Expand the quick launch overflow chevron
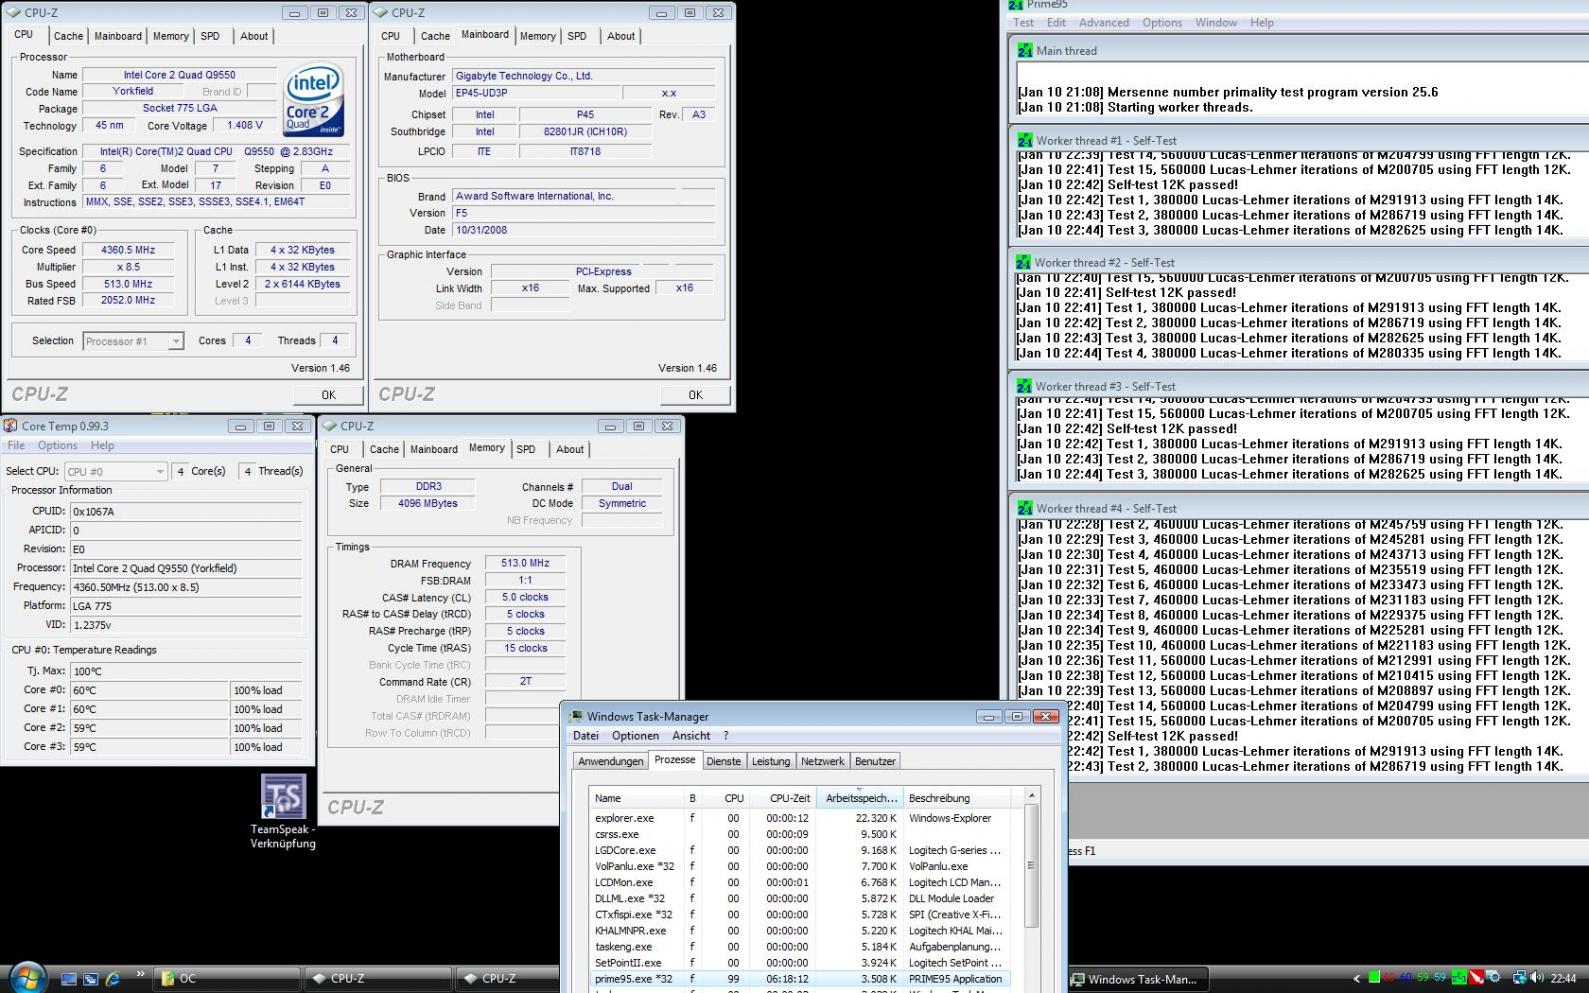This screenshot has width=1589, height=993. click(140, 974)
